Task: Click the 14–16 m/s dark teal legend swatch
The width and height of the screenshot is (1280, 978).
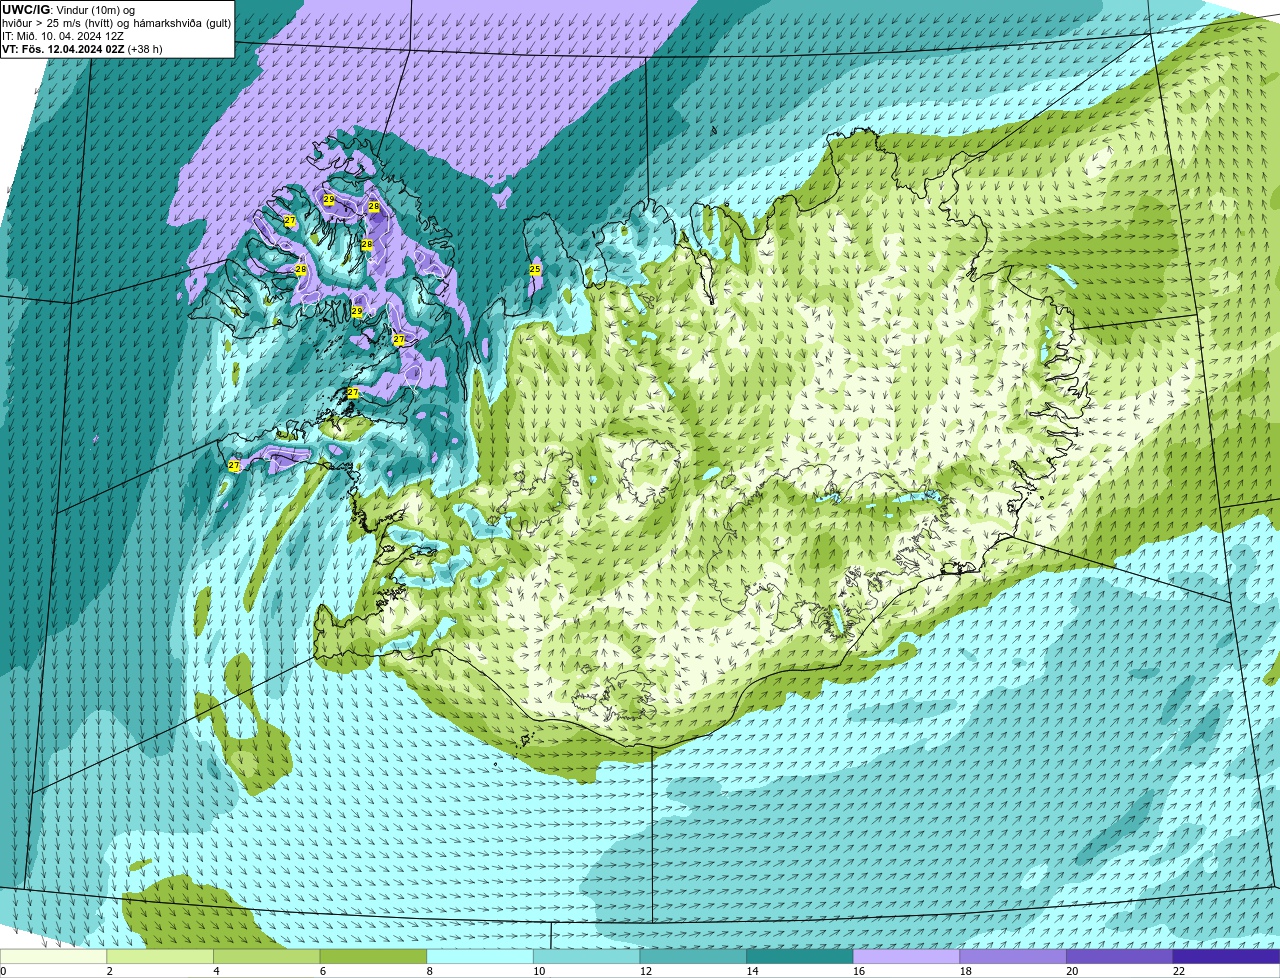Action: (800, 956)
